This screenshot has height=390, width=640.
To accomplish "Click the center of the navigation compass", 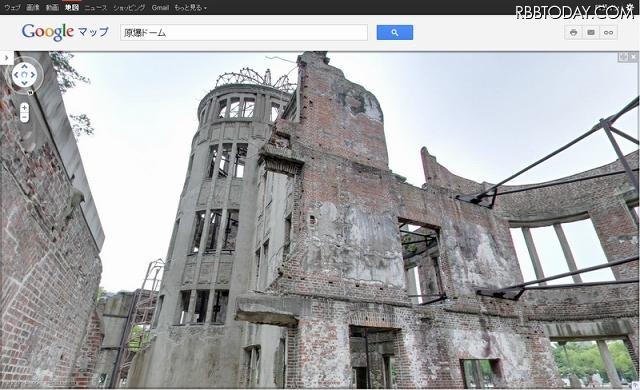I will point(24,75).
